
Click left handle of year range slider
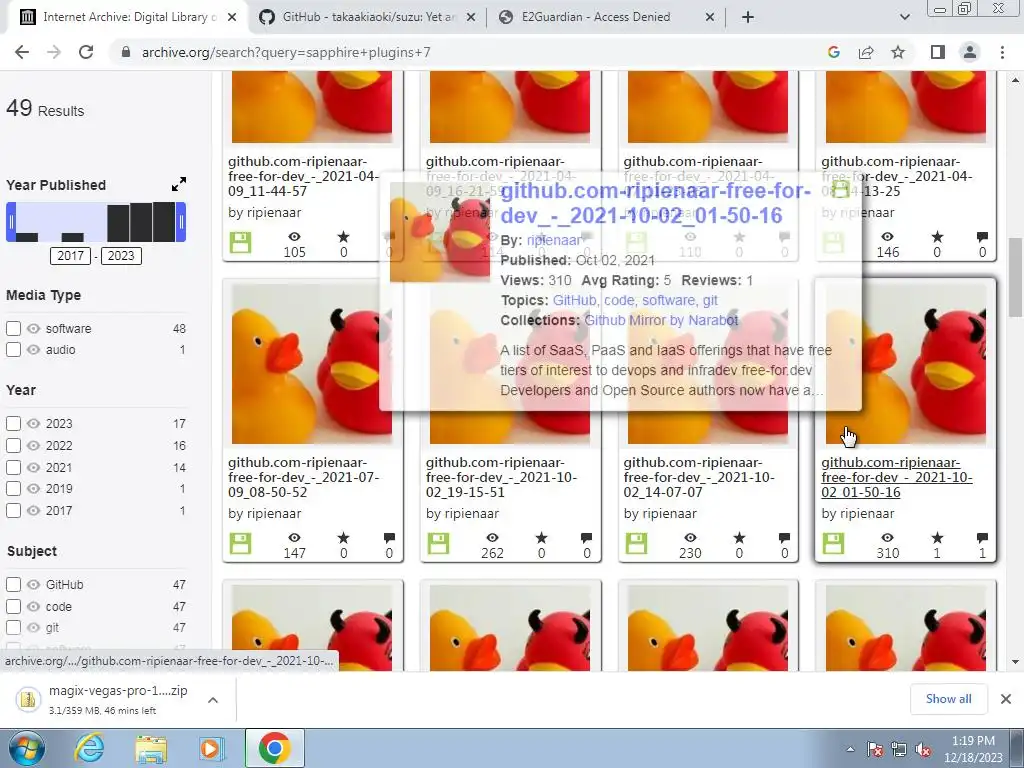[x=11, y=222]
